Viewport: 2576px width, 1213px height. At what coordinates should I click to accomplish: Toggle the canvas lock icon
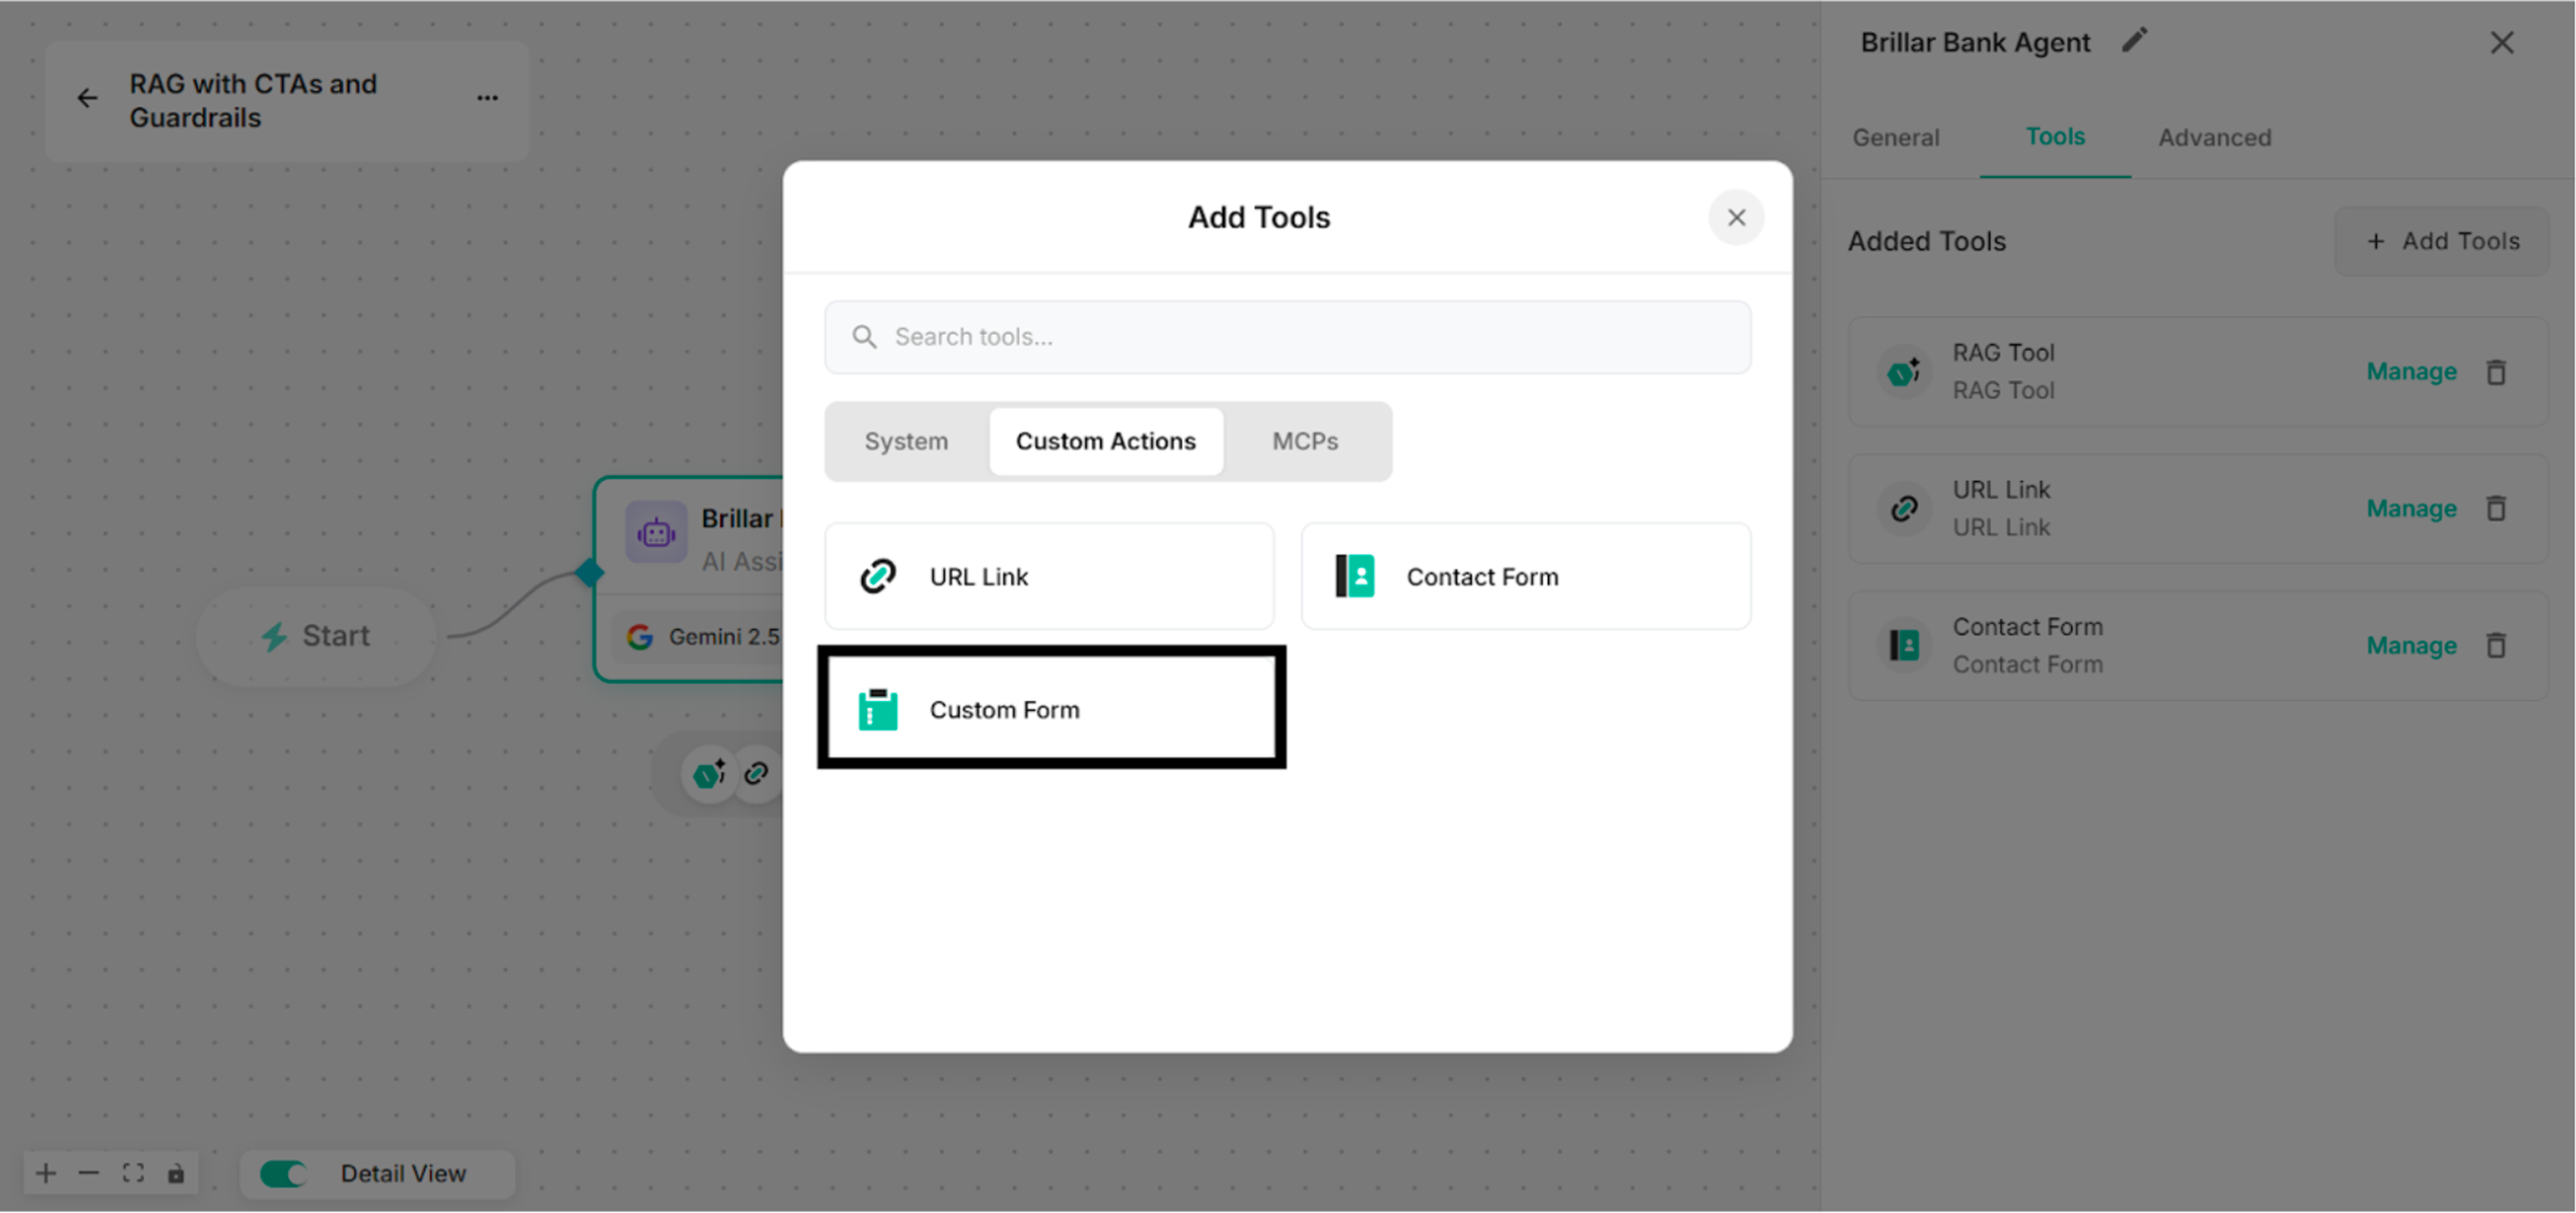pos(176,1173)
